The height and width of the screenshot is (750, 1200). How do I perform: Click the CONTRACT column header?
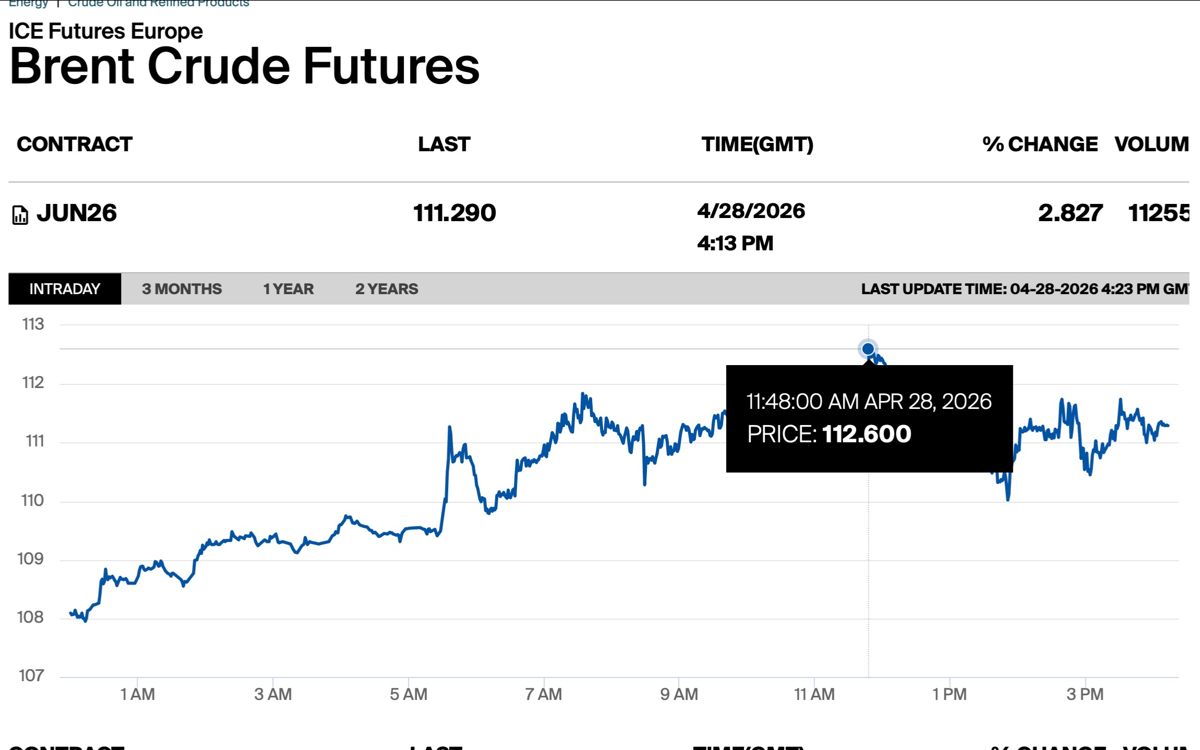(75, 144)
